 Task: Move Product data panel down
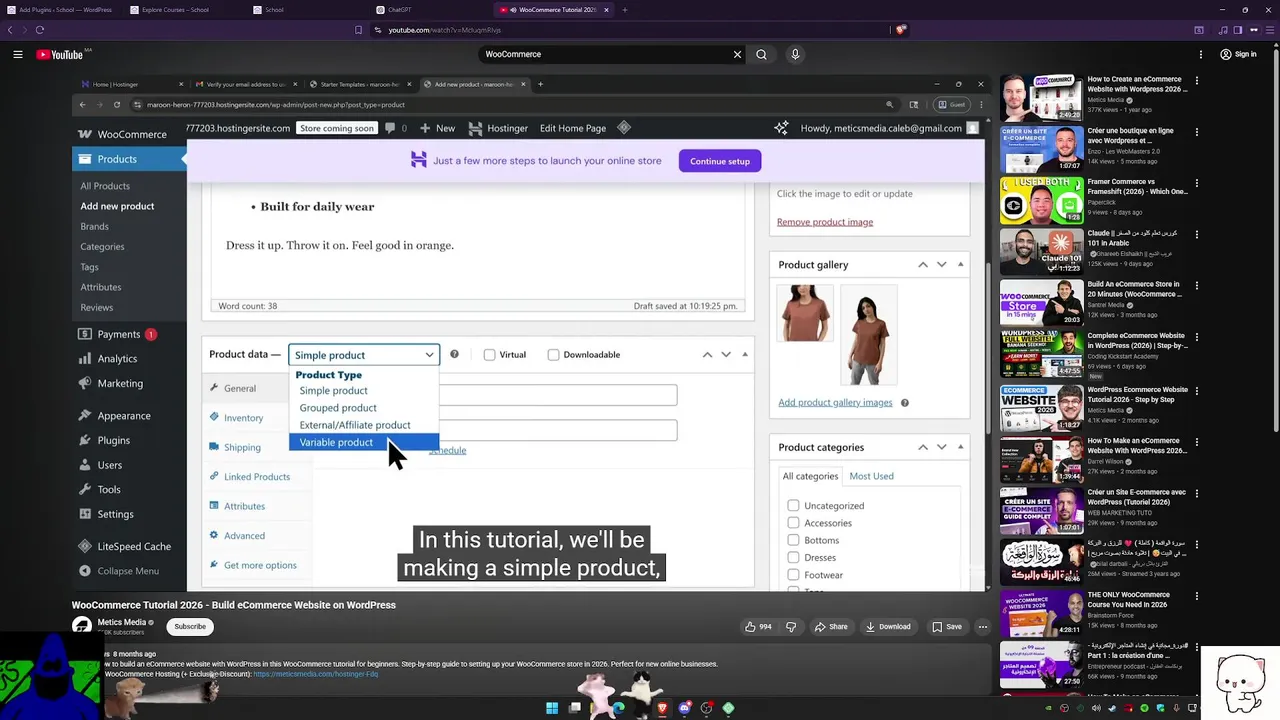pyautogui.click(x=726, y=355)
